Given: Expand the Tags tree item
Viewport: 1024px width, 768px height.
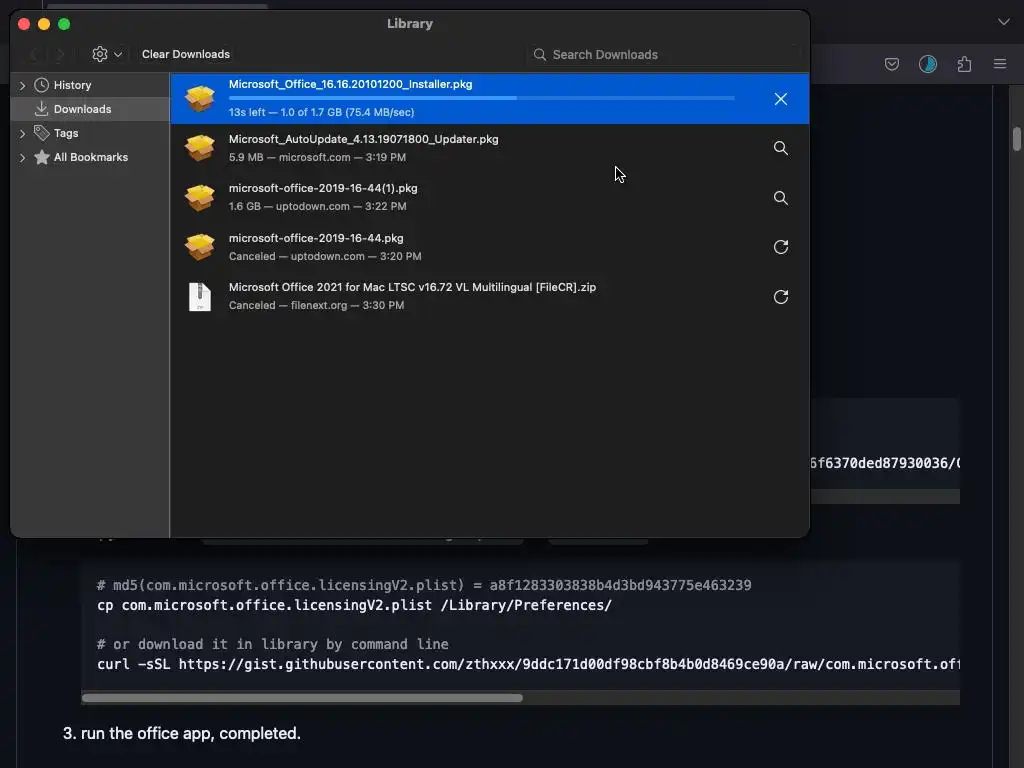Looking at the screenshot, I should pos(22,133).
